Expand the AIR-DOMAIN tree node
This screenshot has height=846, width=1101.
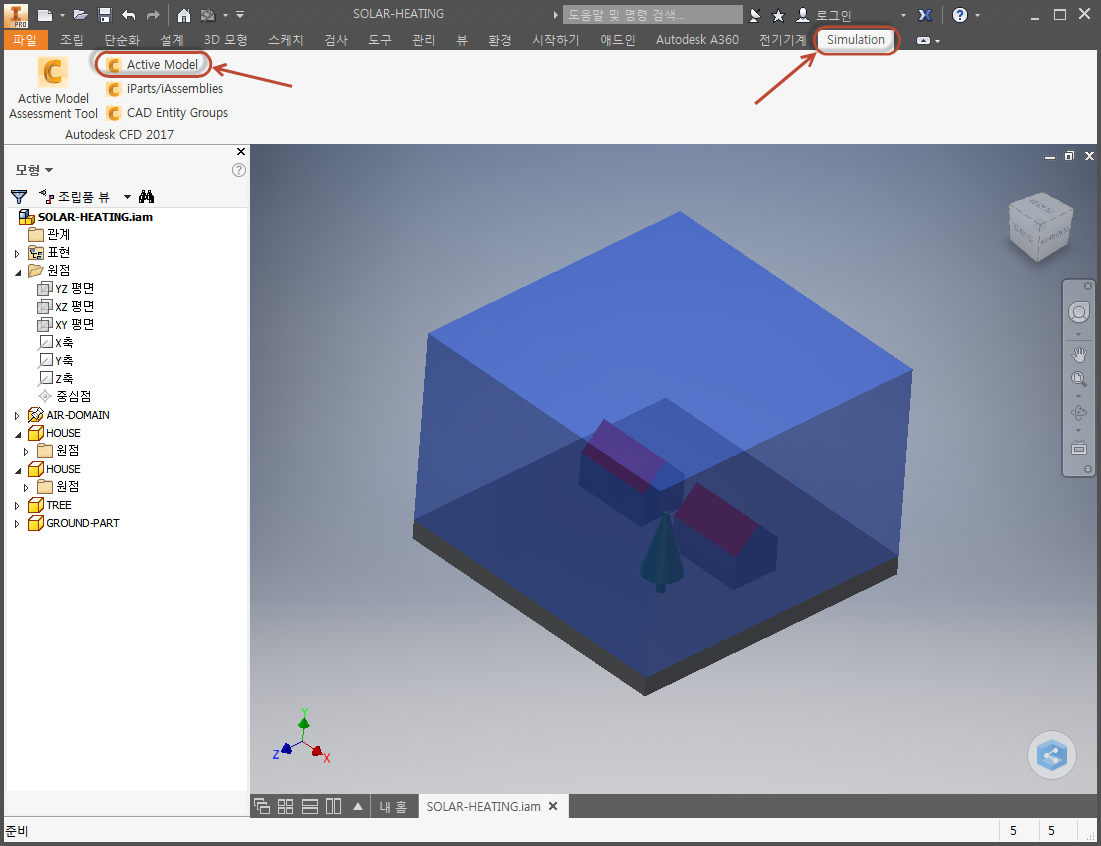point(17,416)
